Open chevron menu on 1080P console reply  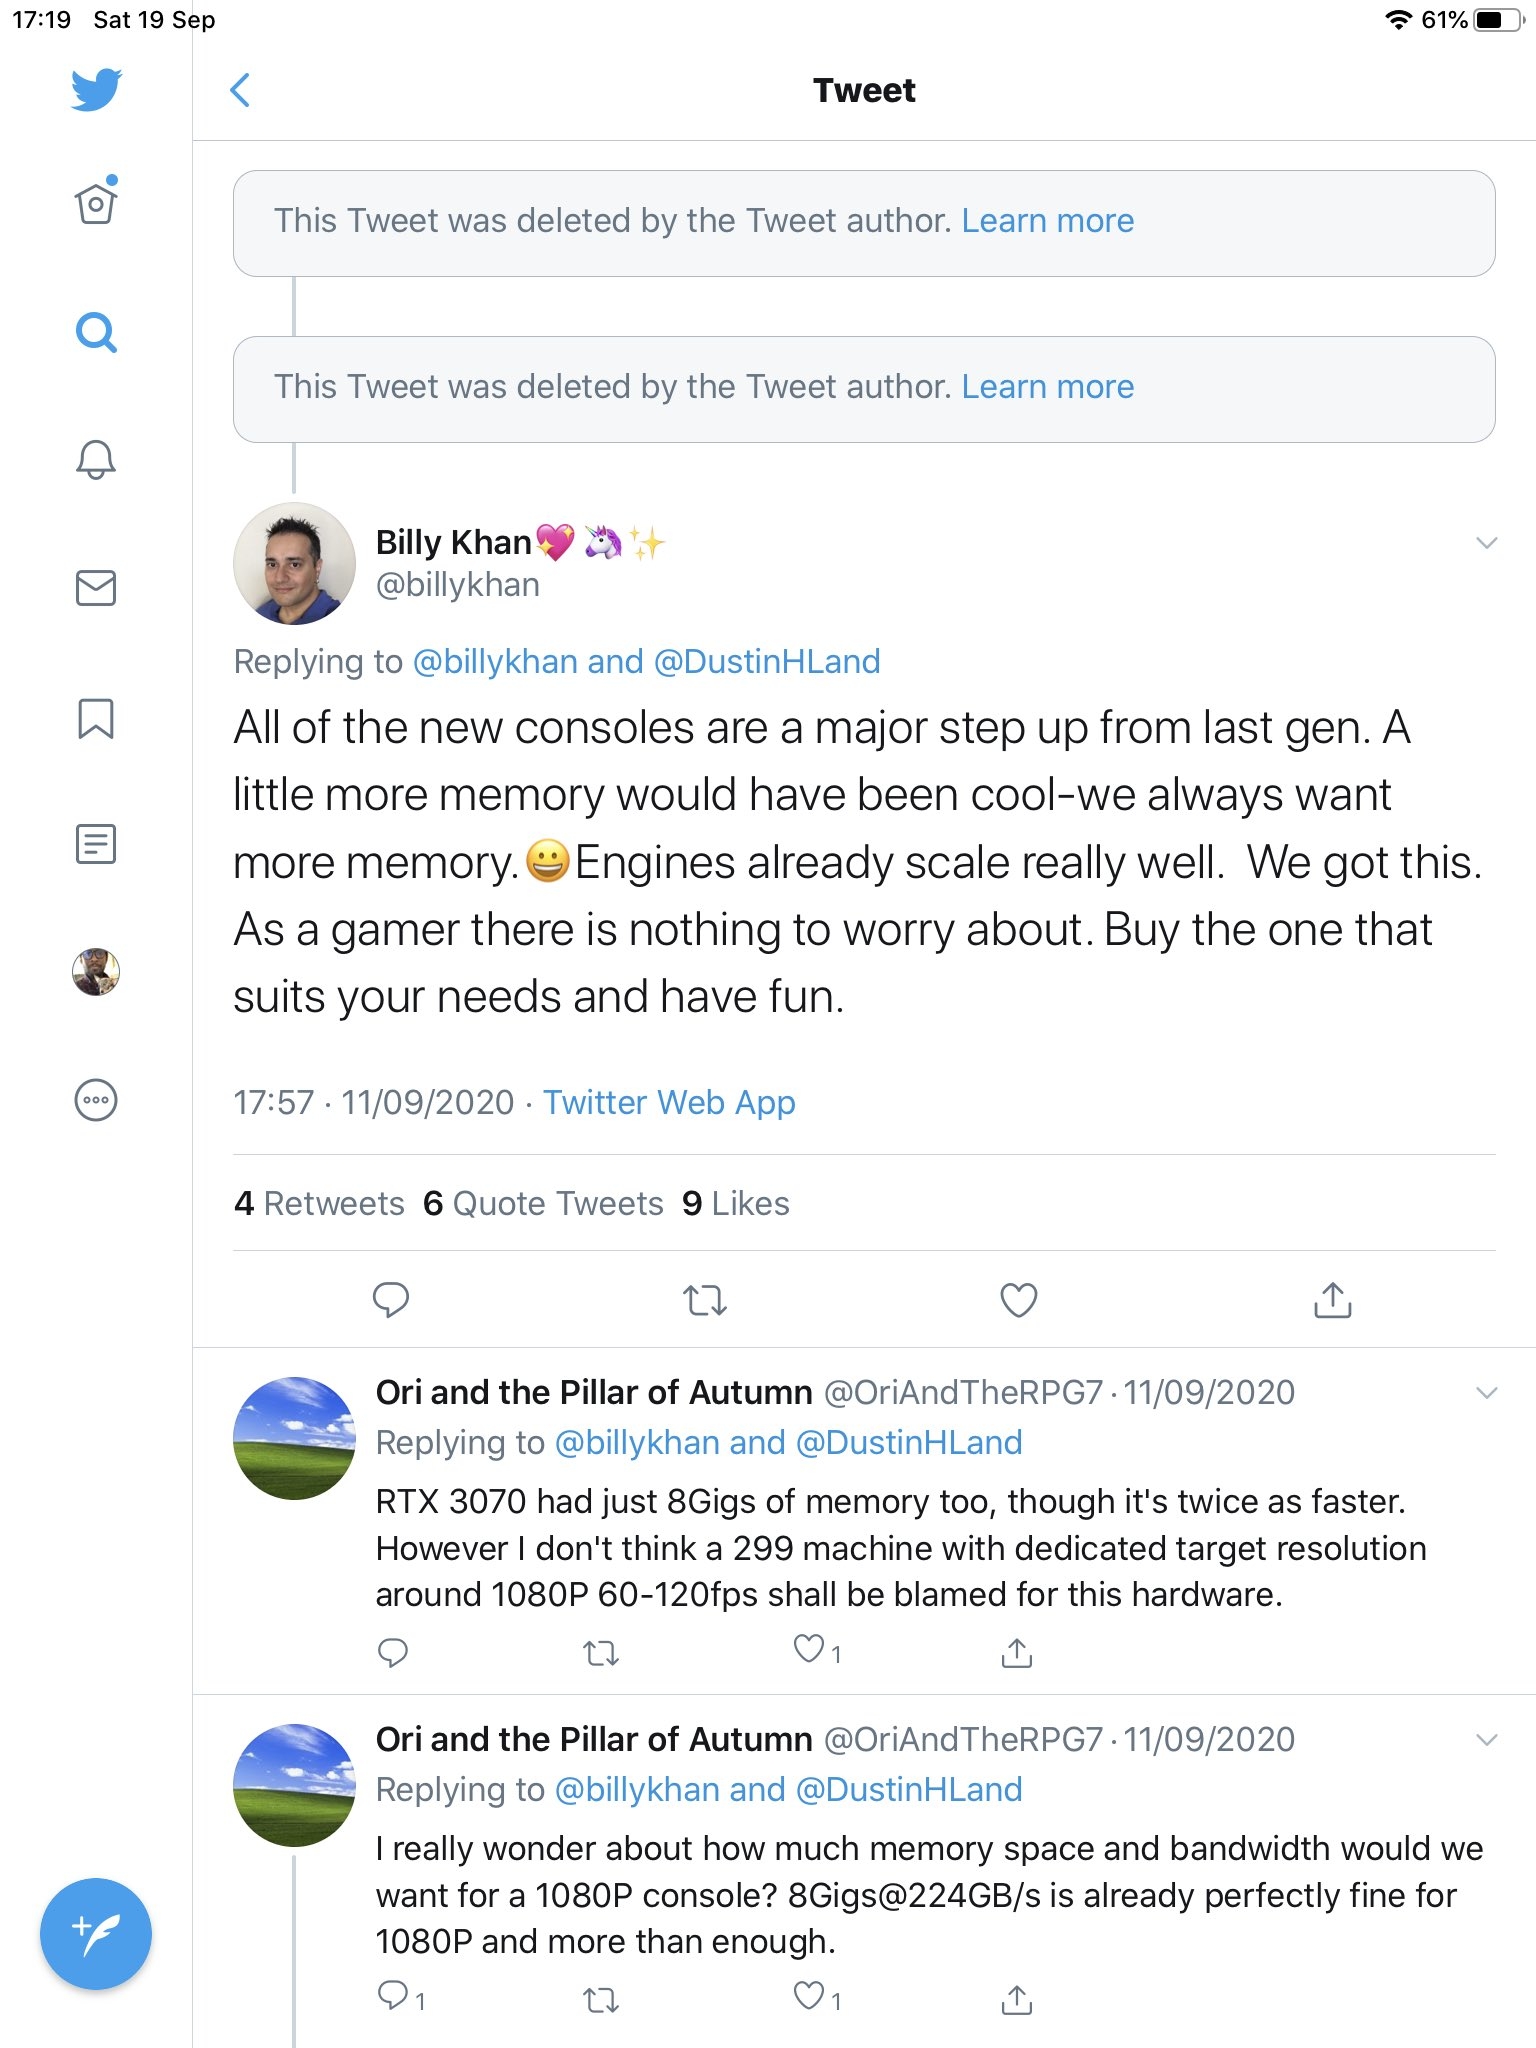pyautogui.click(x=1486, y=1740)
